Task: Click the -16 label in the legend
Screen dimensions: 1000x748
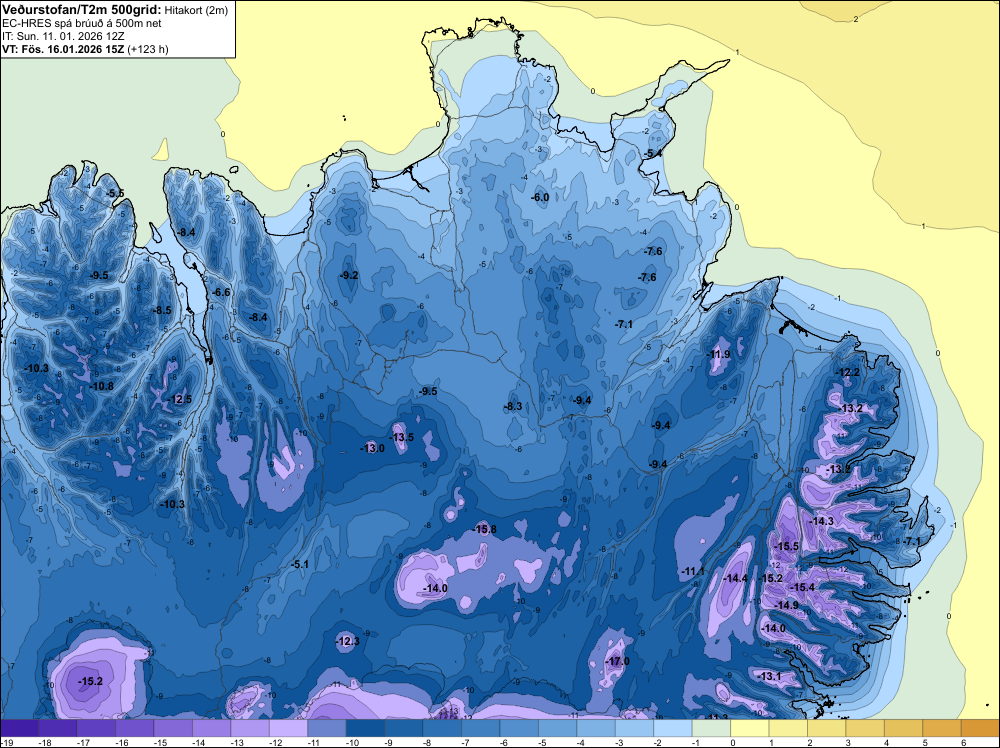Action: tap(122, 742)
